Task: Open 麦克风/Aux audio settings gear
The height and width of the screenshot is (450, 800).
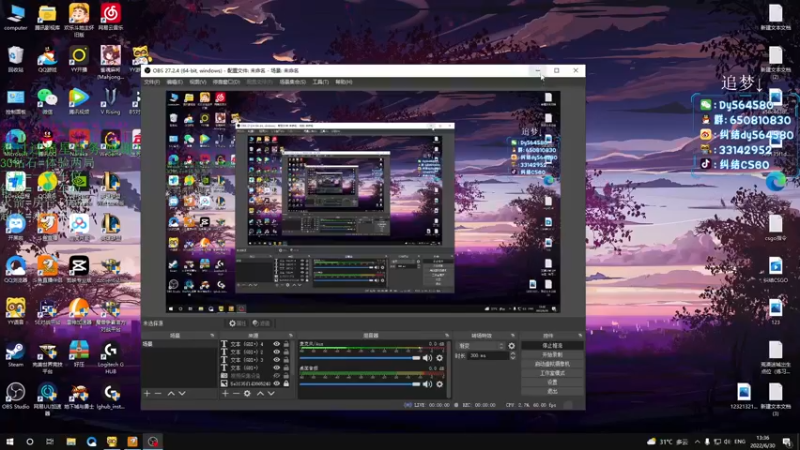Action: pyautogui.click(x=440, y=358)
